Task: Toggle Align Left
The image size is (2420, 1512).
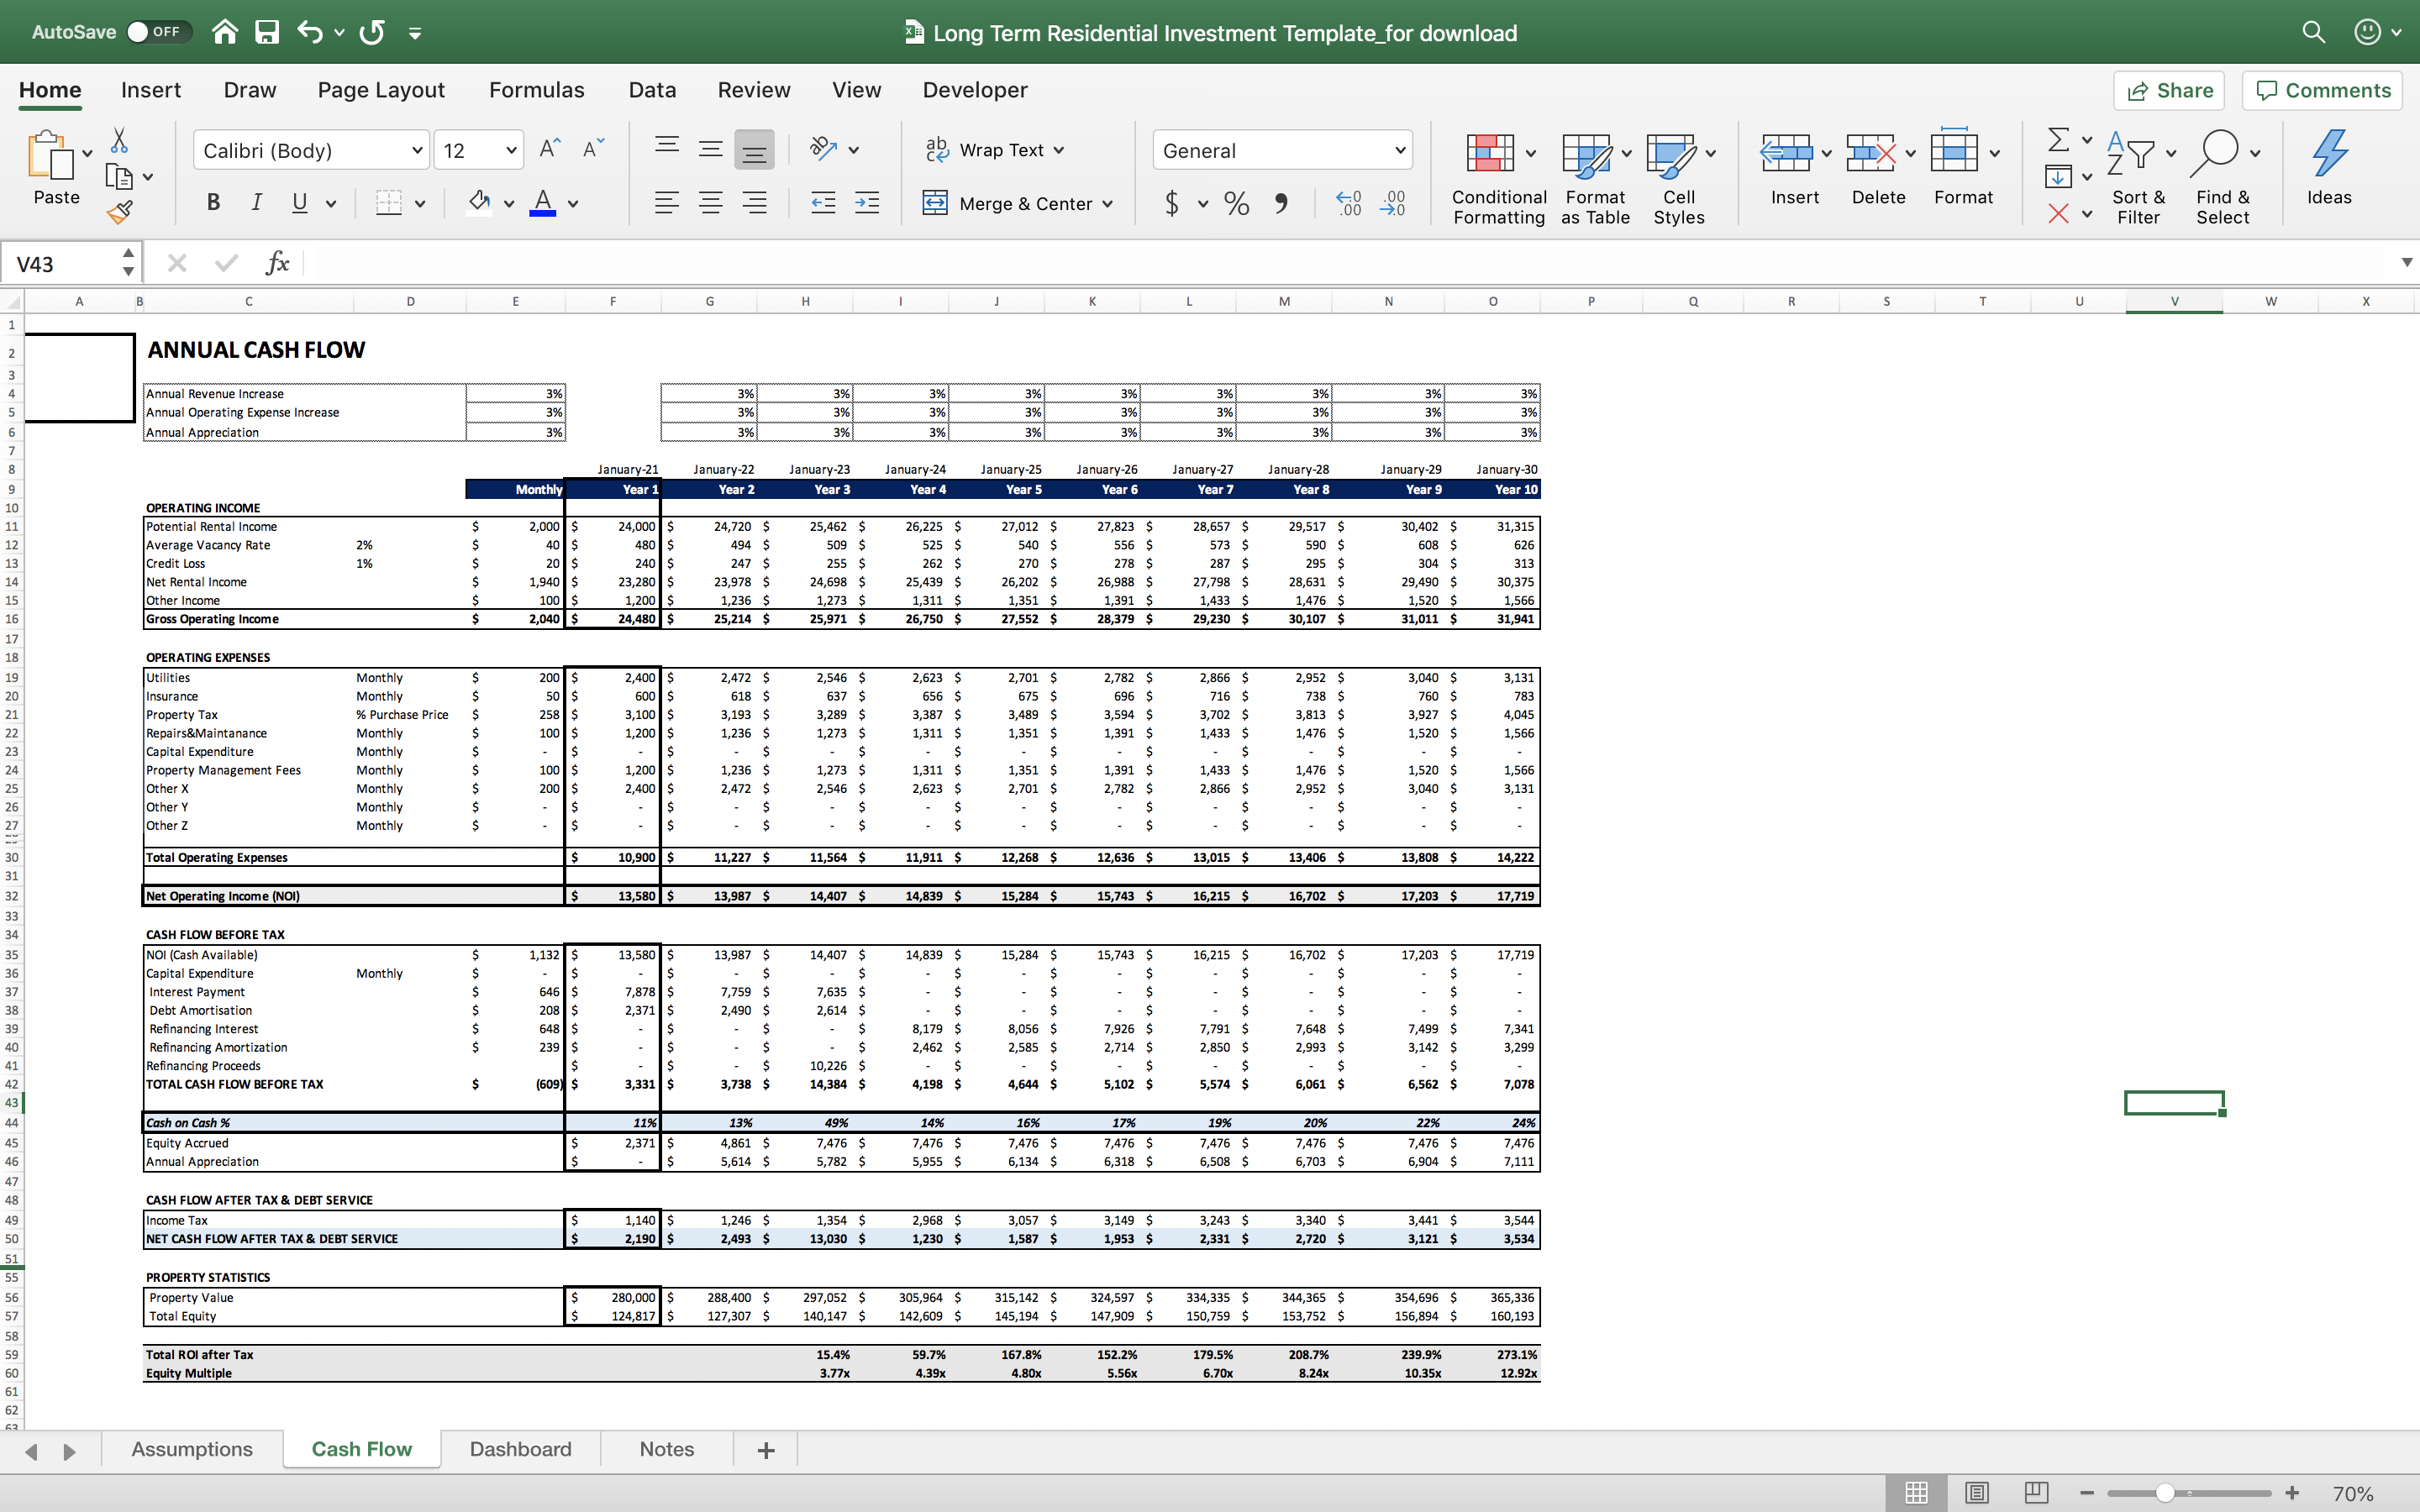Action: coord(667,203)
